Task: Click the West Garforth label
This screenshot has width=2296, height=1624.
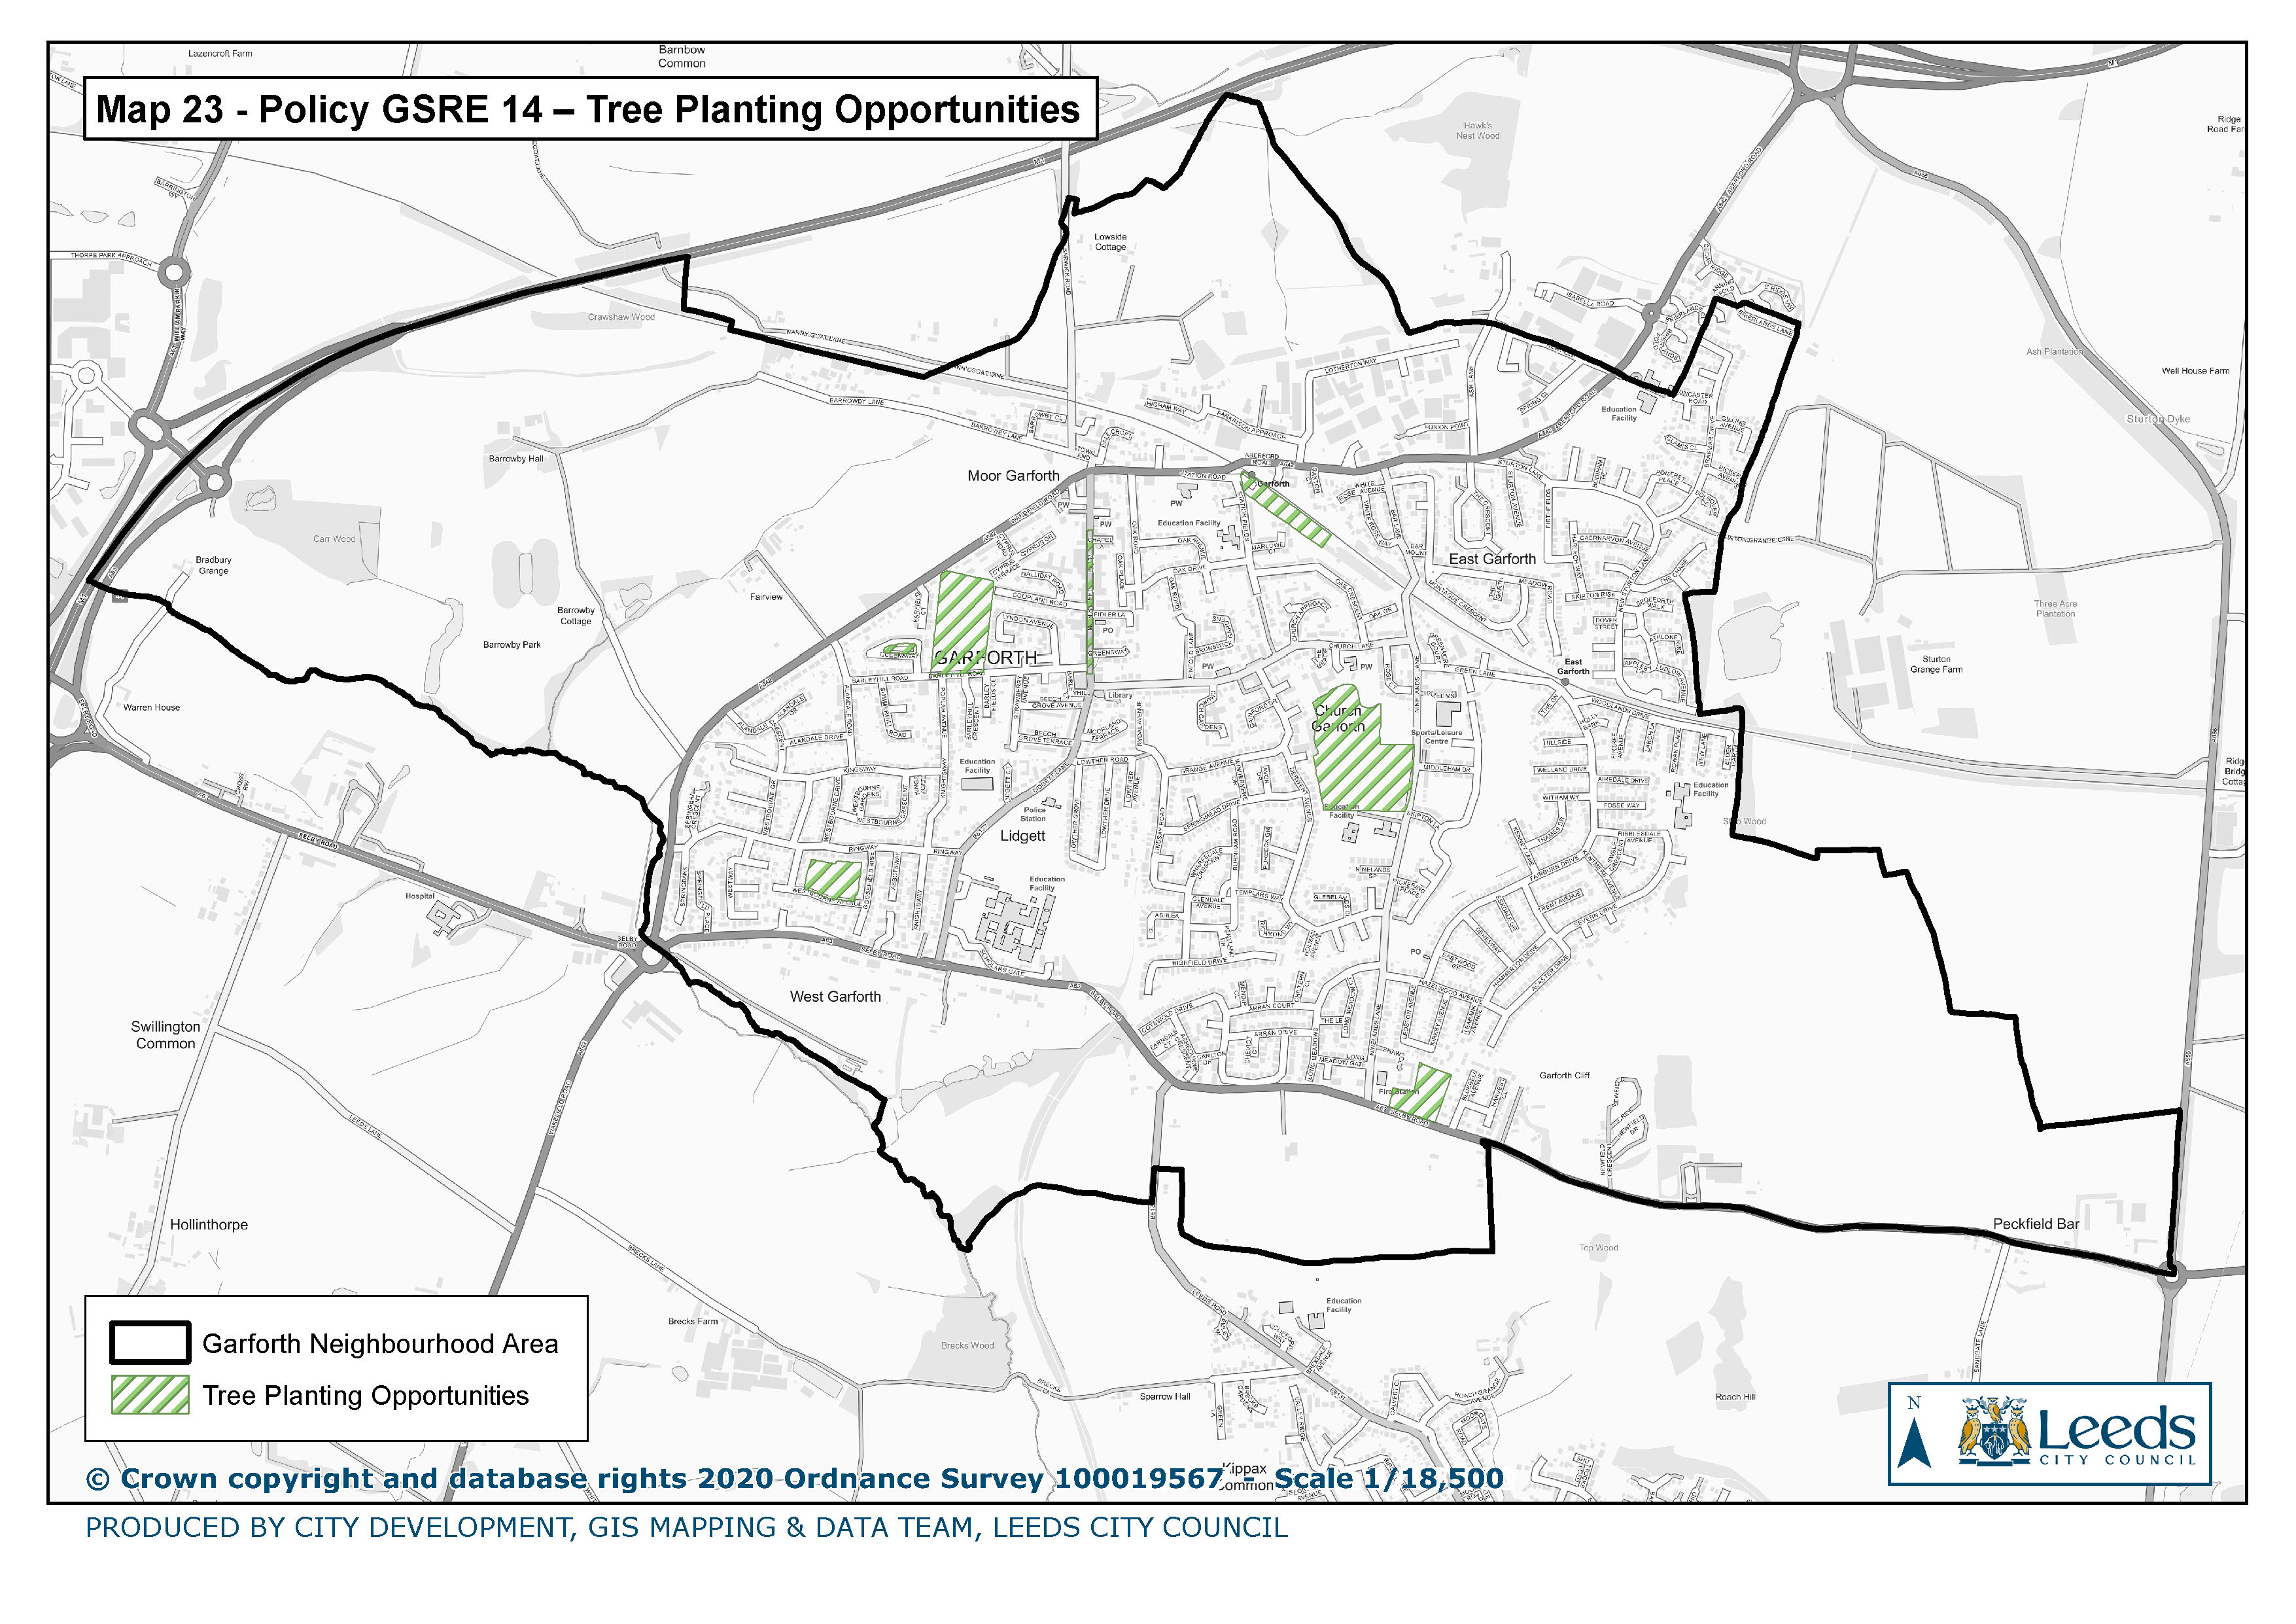Action: point(835,996)
